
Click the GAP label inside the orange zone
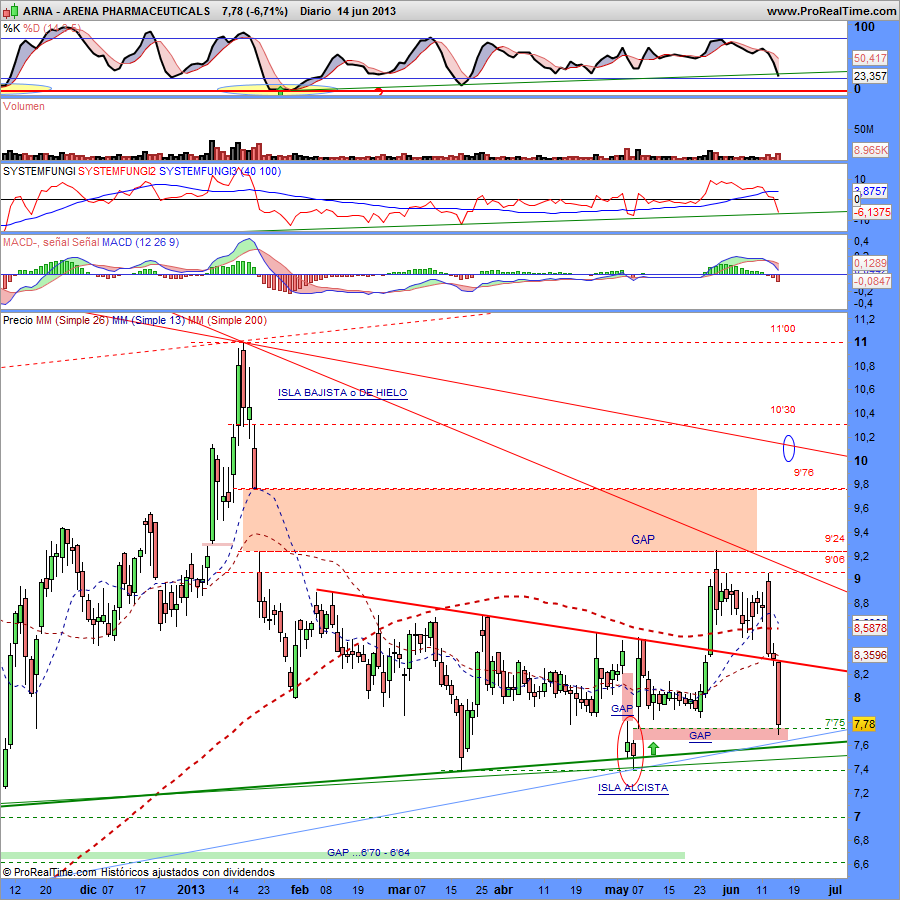click(643, 539)
